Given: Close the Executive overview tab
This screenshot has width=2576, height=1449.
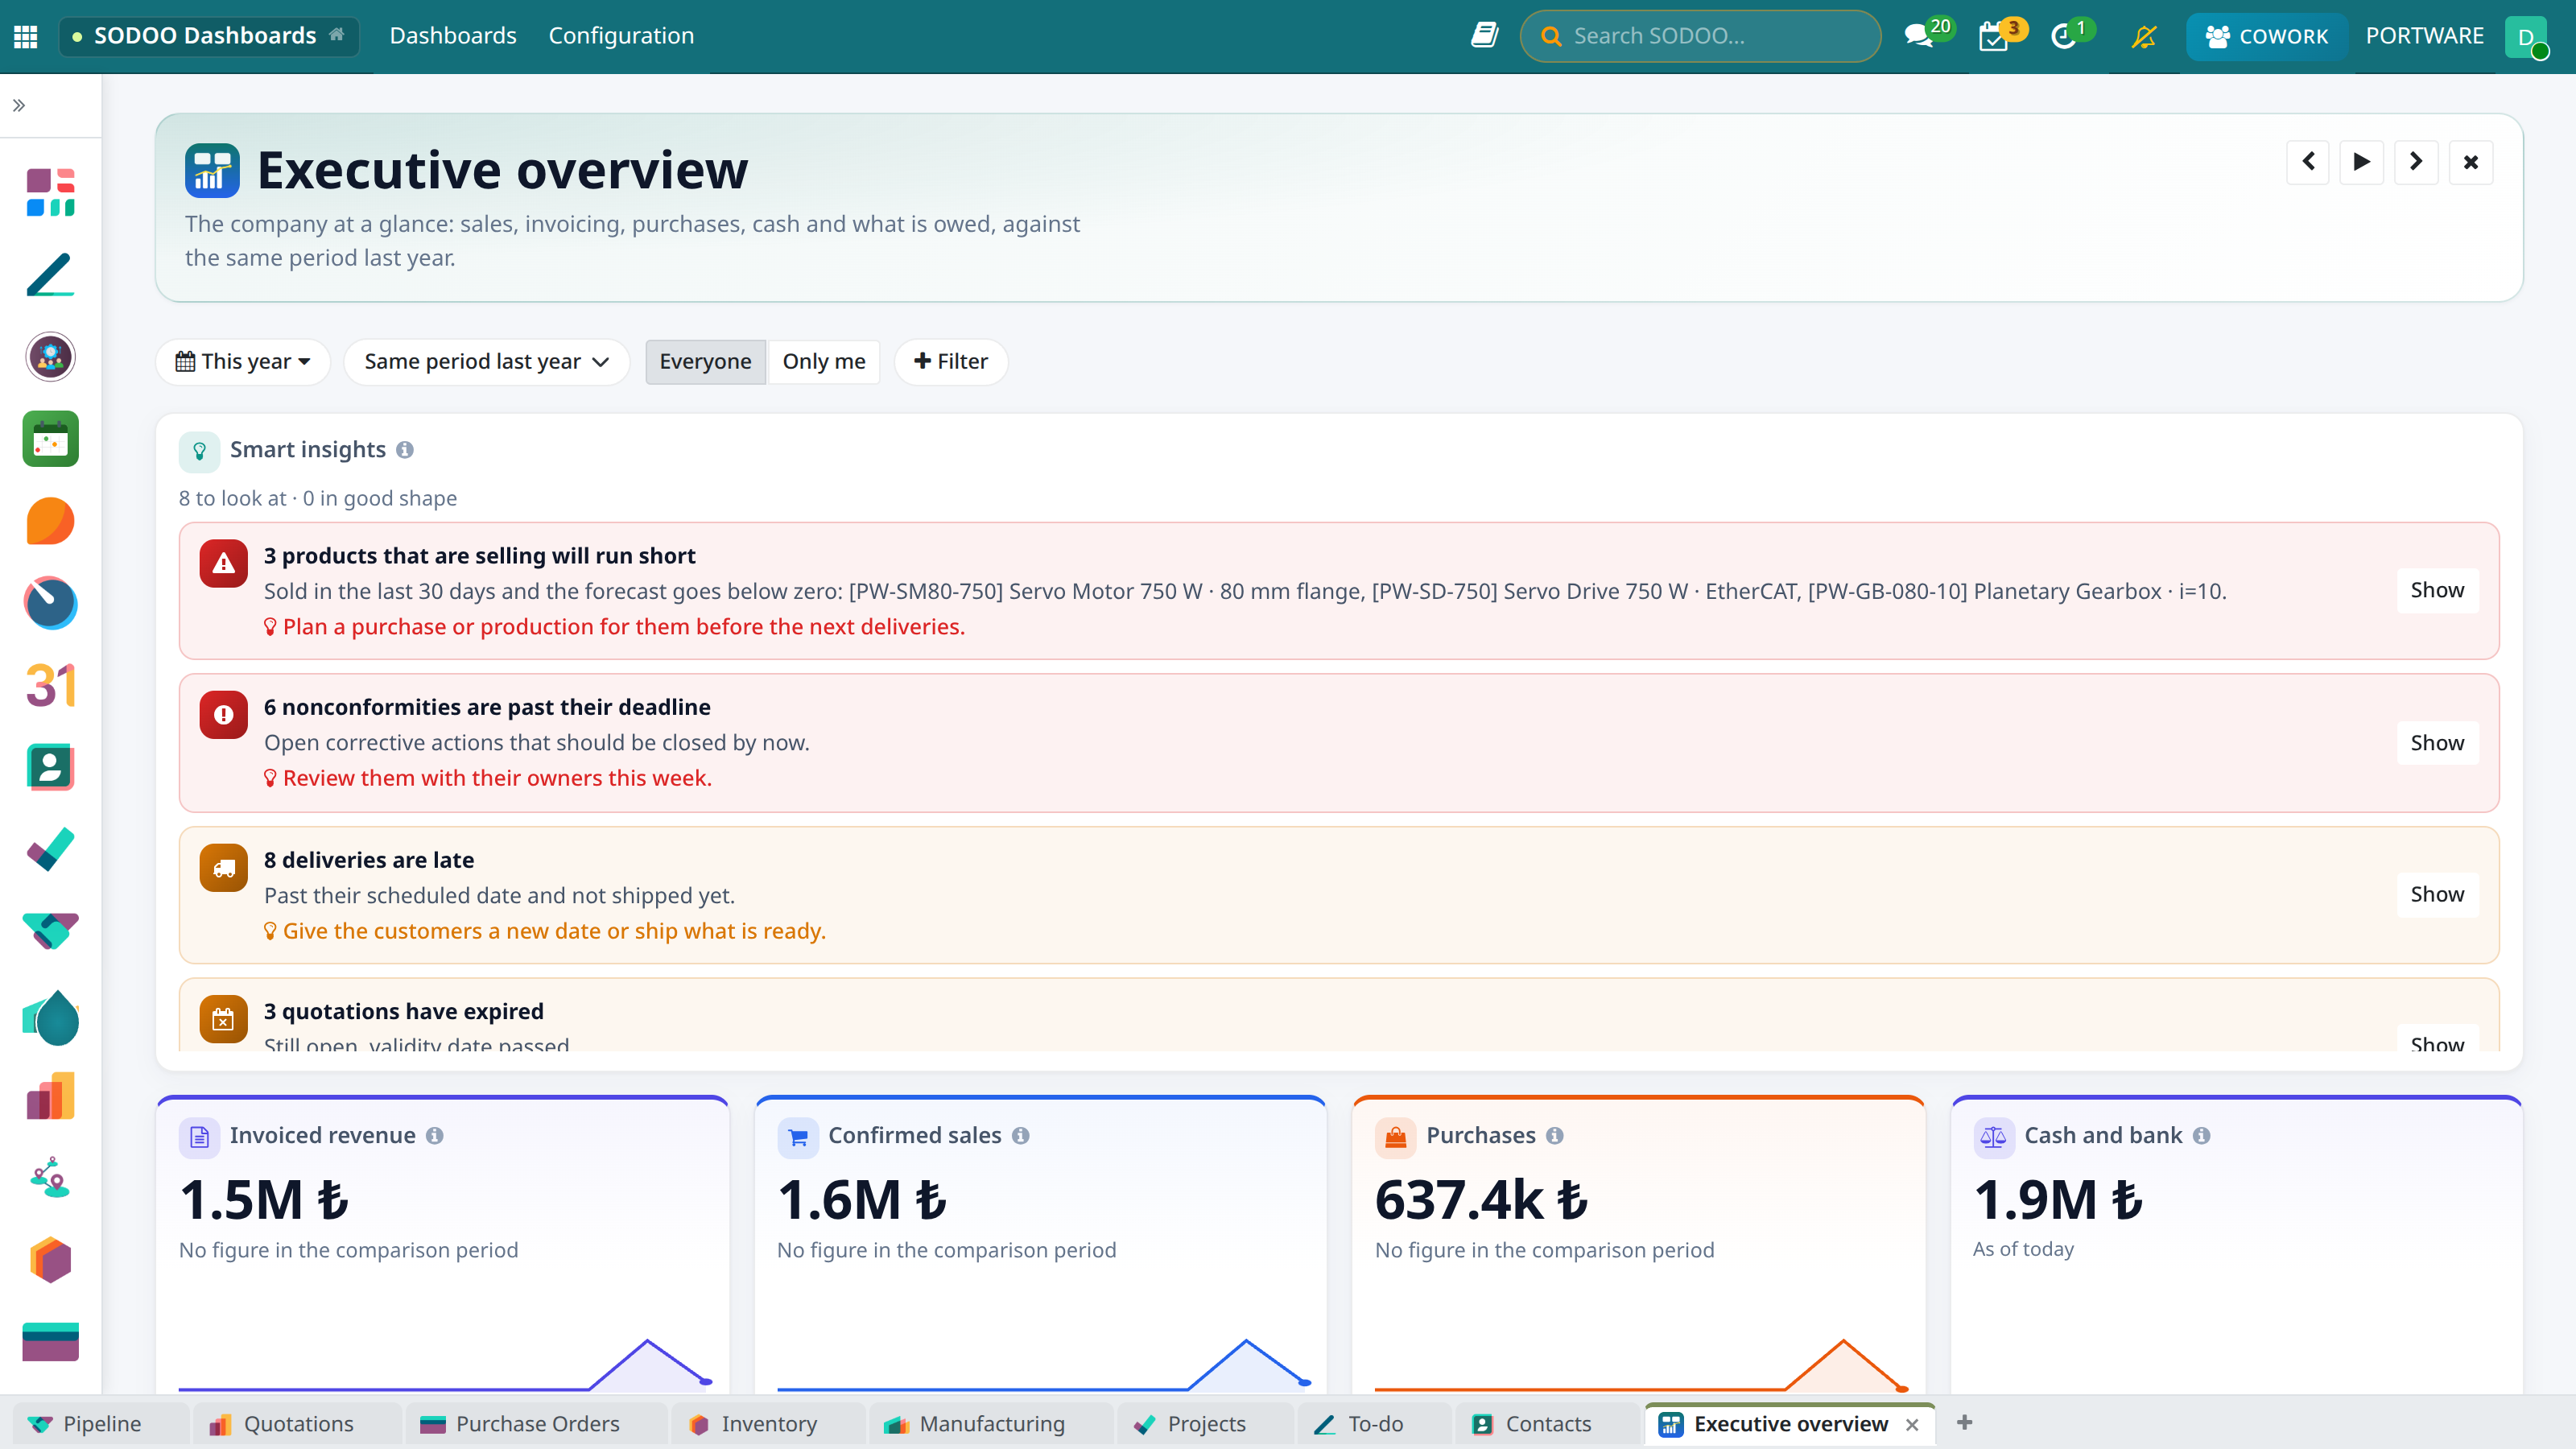Looking at the screenshot, I should click(x=1912, y=1425).
